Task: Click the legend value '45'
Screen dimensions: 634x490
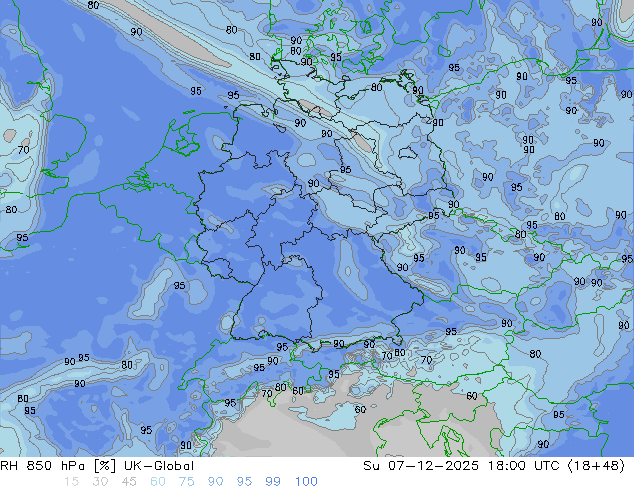Action: click(x=129, y=482)
